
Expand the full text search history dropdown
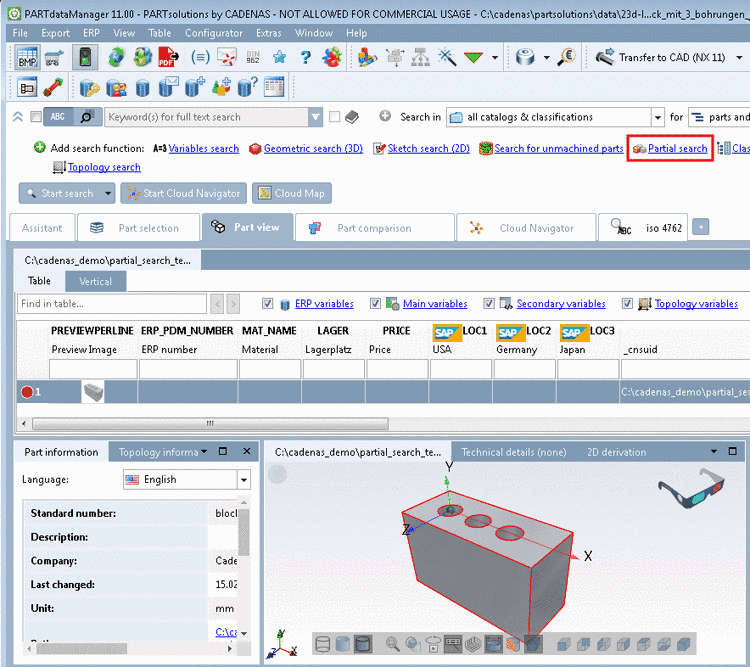tap(315, 117)
